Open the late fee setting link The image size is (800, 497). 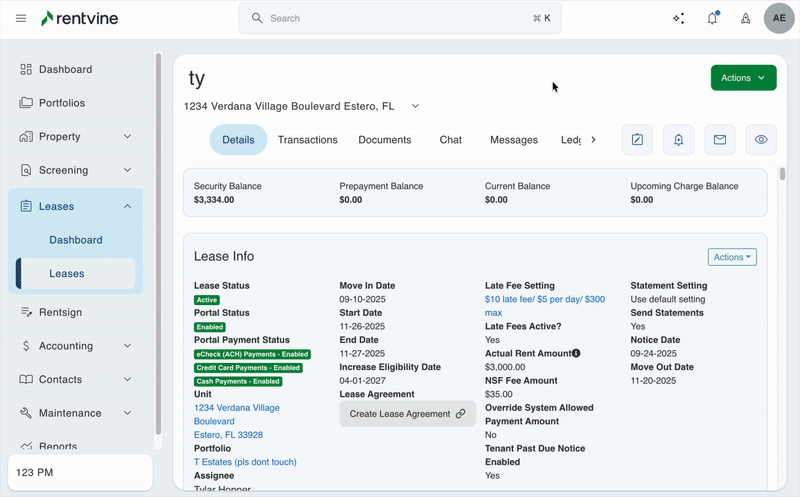(x=544, y=299)
